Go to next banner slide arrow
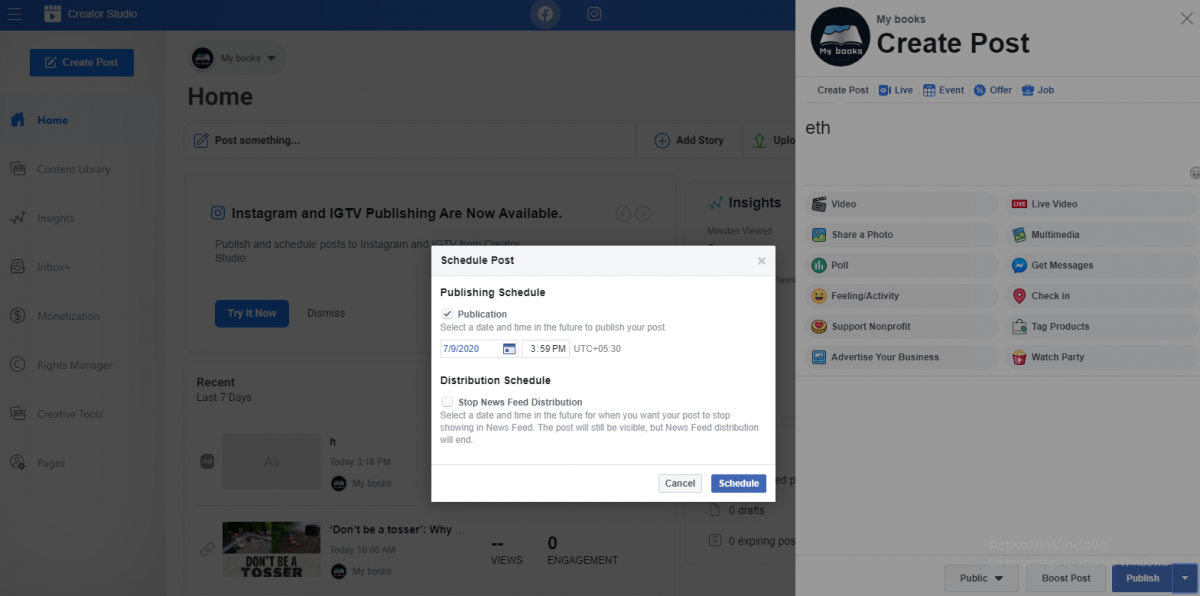 643,213
